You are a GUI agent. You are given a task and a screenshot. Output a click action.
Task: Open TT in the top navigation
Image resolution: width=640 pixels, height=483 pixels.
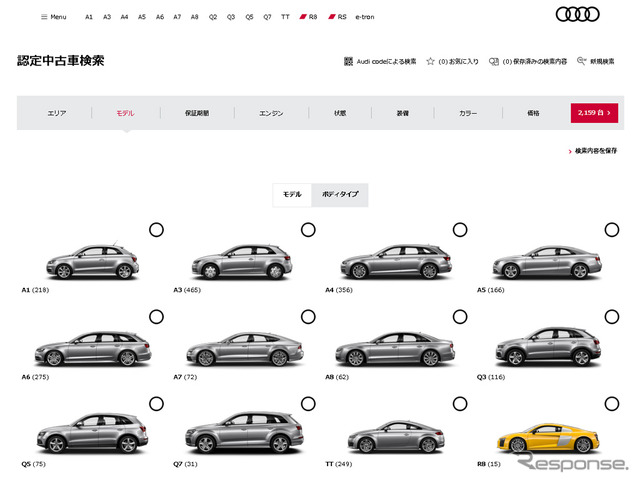click(x=285, y=17)
